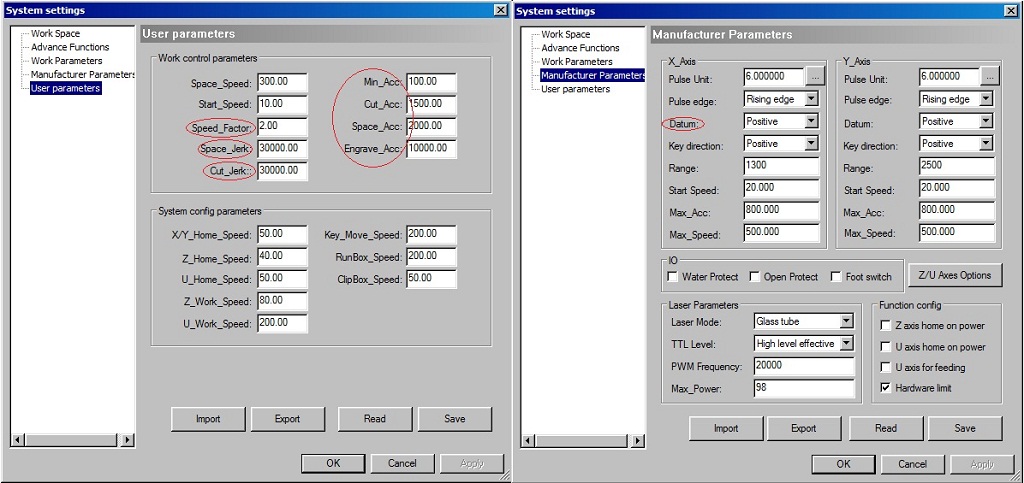The width and height of the screenshot is (1024, 483).
Task: Click the Y_Axis Pulse Unit browse button
Action: point(990,77)
